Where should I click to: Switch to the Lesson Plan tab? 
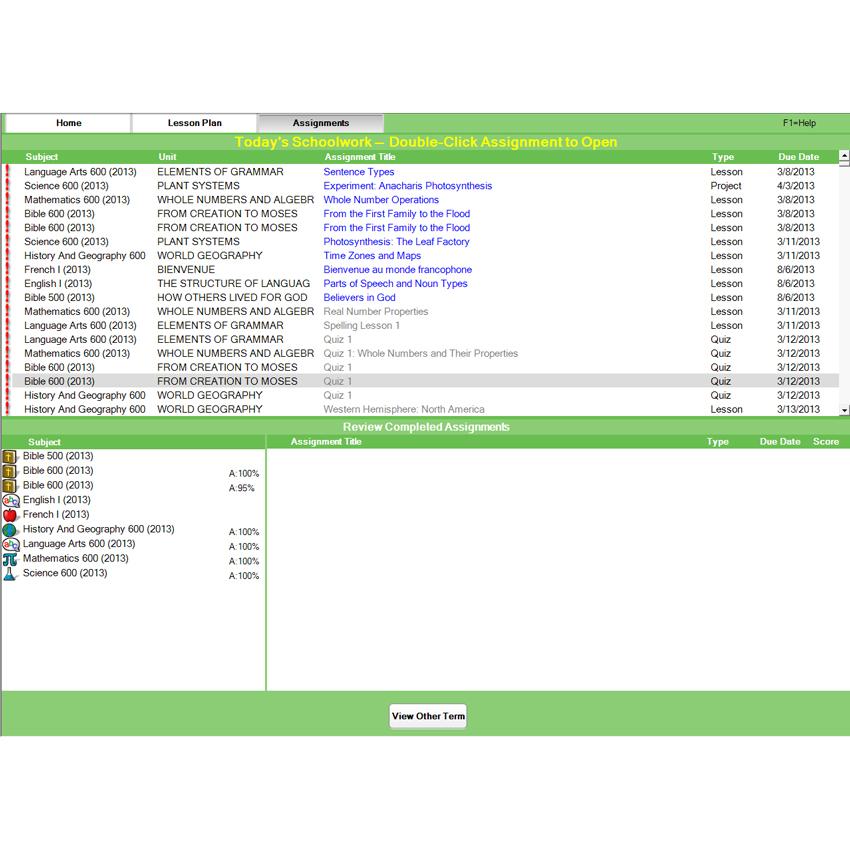(x=195, y=123)
